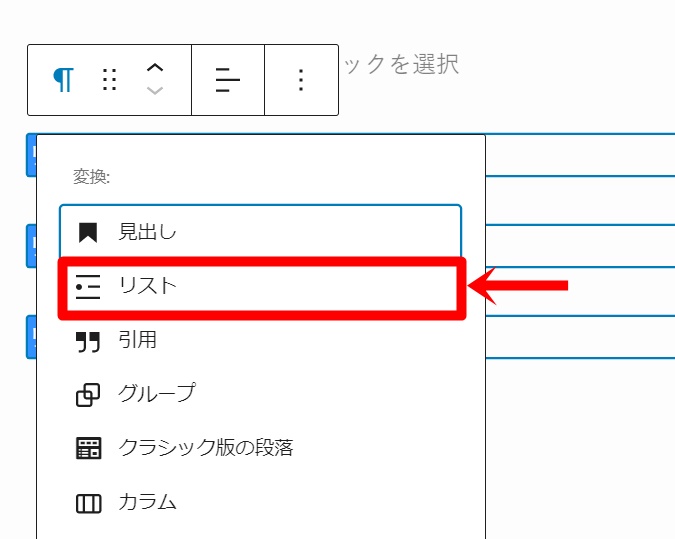Open the three-dot block options menu
Viewport: 675px width, 539px height.
(301, 80)
